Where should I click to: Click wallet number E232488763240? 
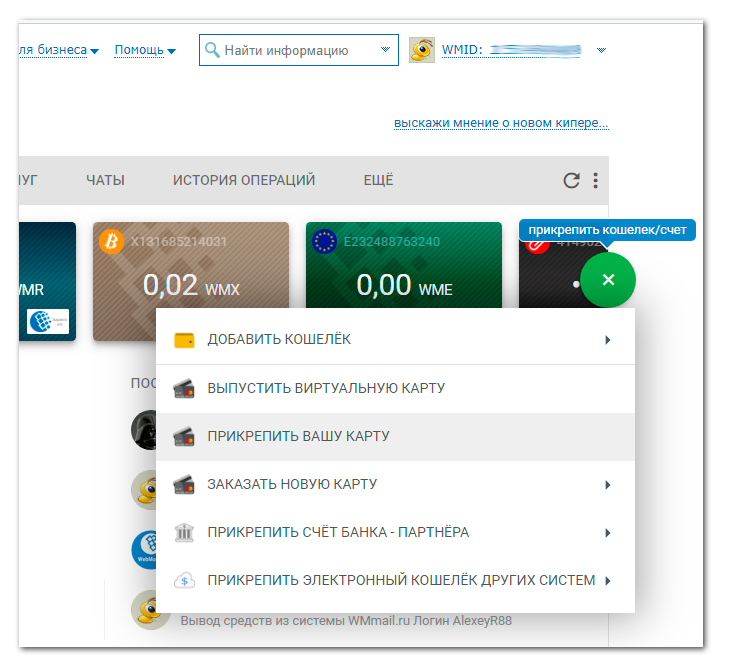[392, 242]
